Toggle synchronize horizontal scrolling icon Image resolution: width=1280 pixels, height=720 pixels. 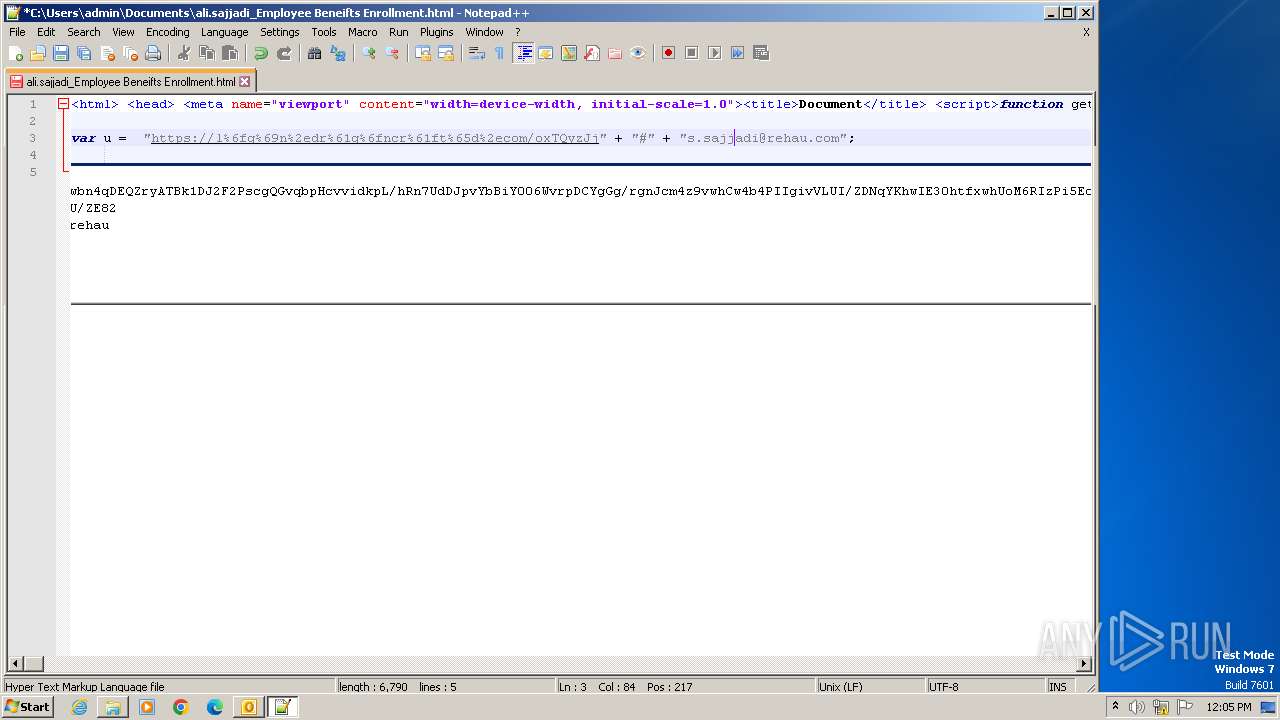(446, 53)
